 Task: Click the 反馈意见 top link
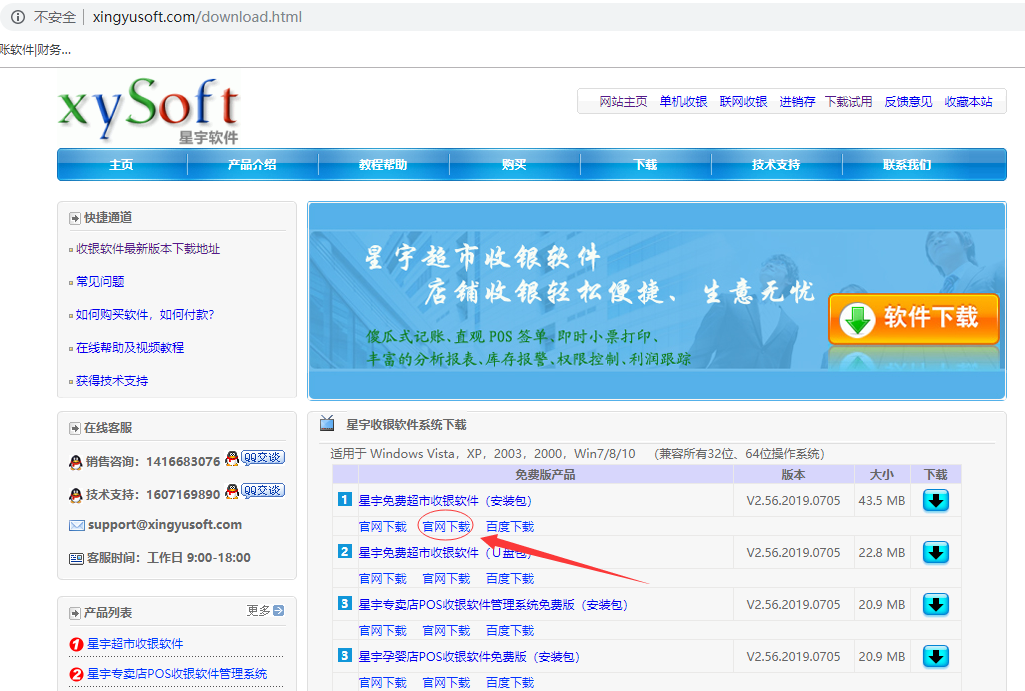pyautogui.click(x=909, y=101)
